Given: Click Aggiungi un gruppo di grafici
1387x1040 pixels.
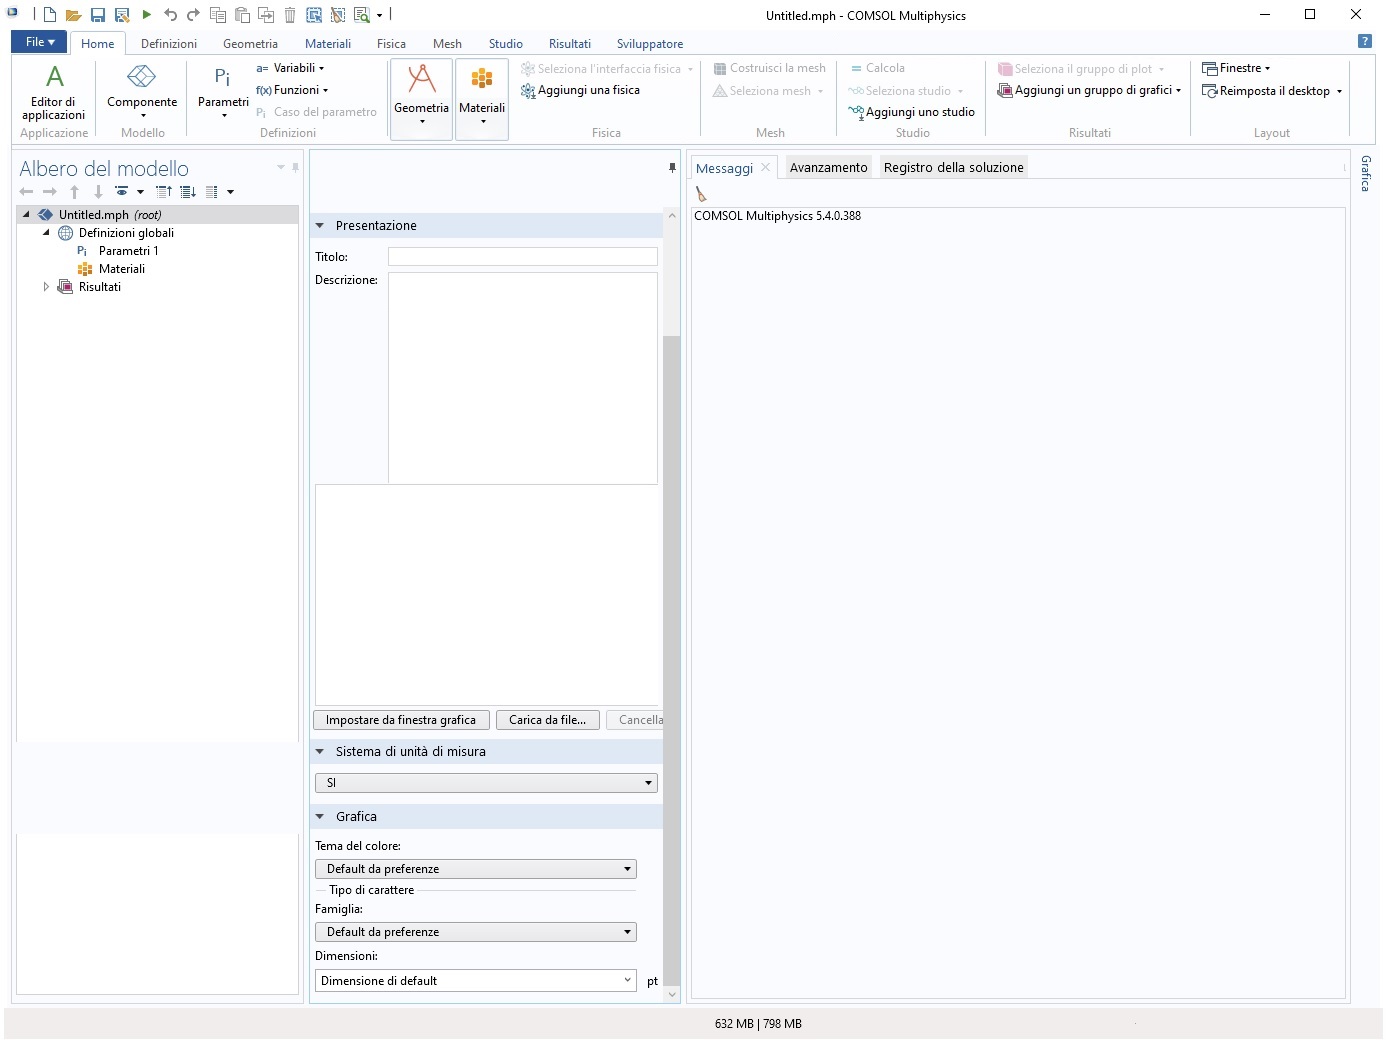Looking at the screenshot, I should (x=1089, y=91).
